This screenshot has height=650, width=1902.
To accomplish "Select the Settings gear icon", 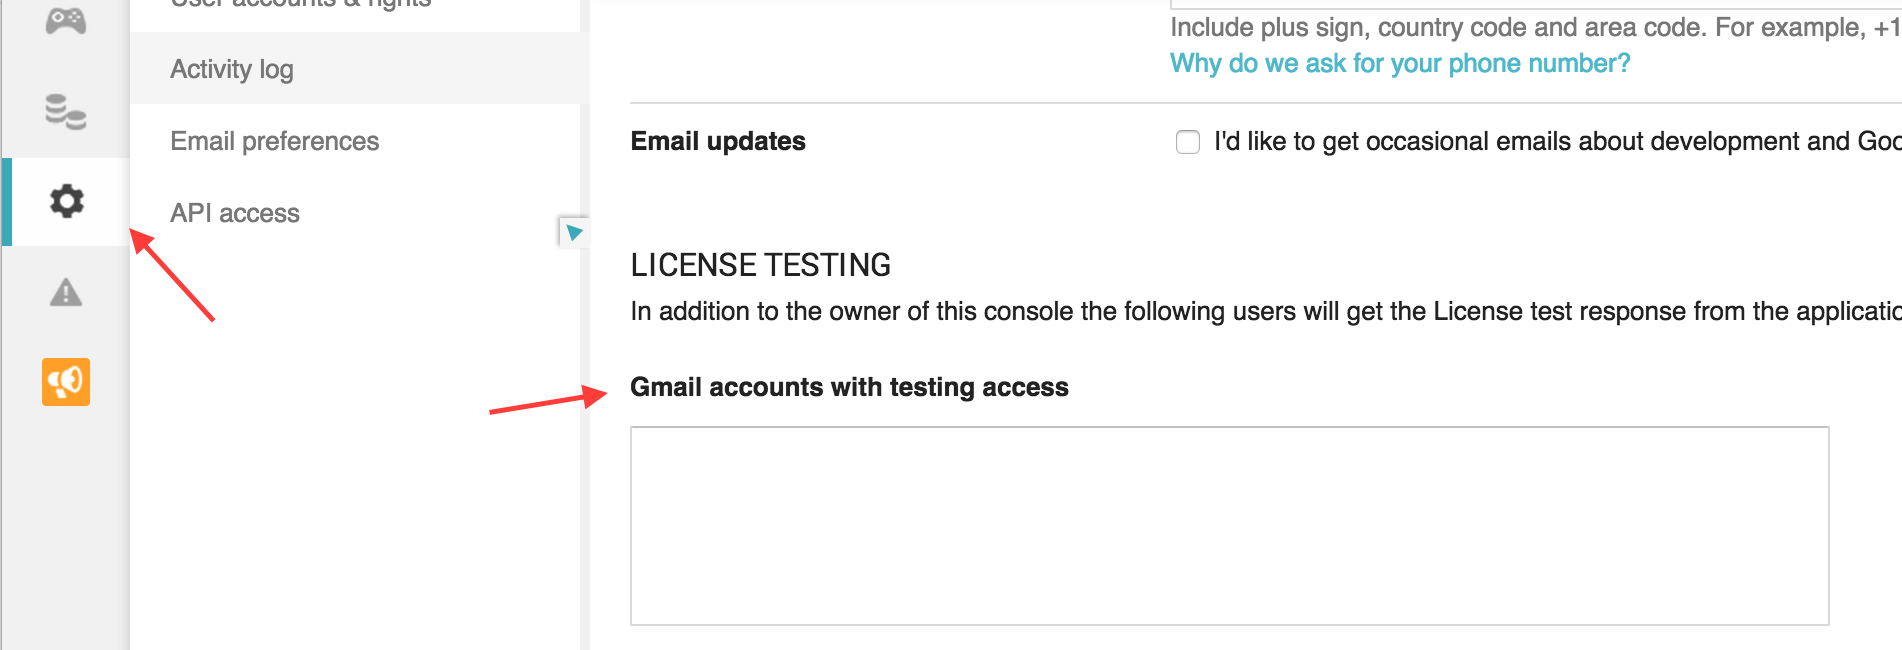I will click(67, 201).
